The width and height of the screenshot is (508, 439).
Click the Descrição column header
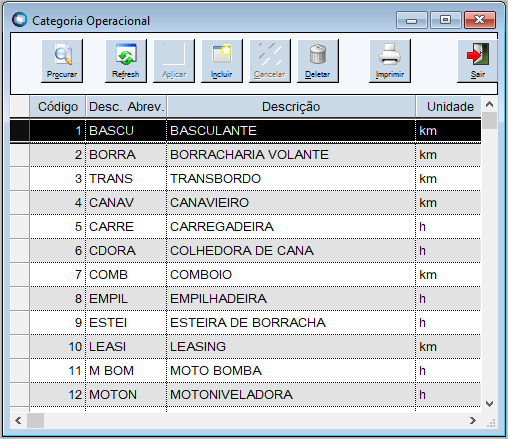click(291, 107)
